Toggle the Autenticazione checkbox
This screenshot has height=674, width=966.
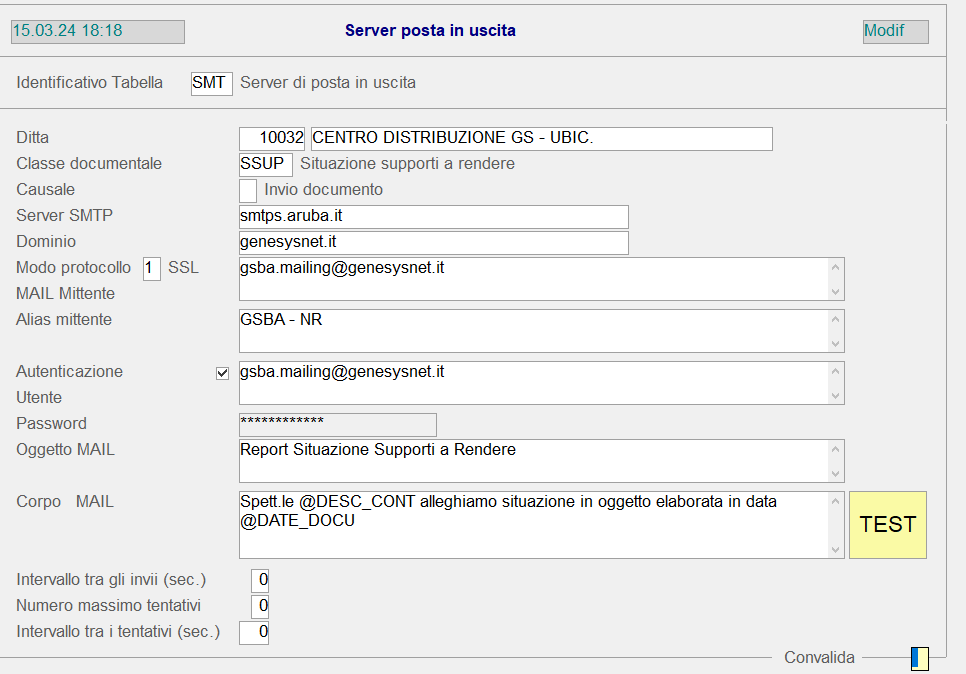pos(223,373)
